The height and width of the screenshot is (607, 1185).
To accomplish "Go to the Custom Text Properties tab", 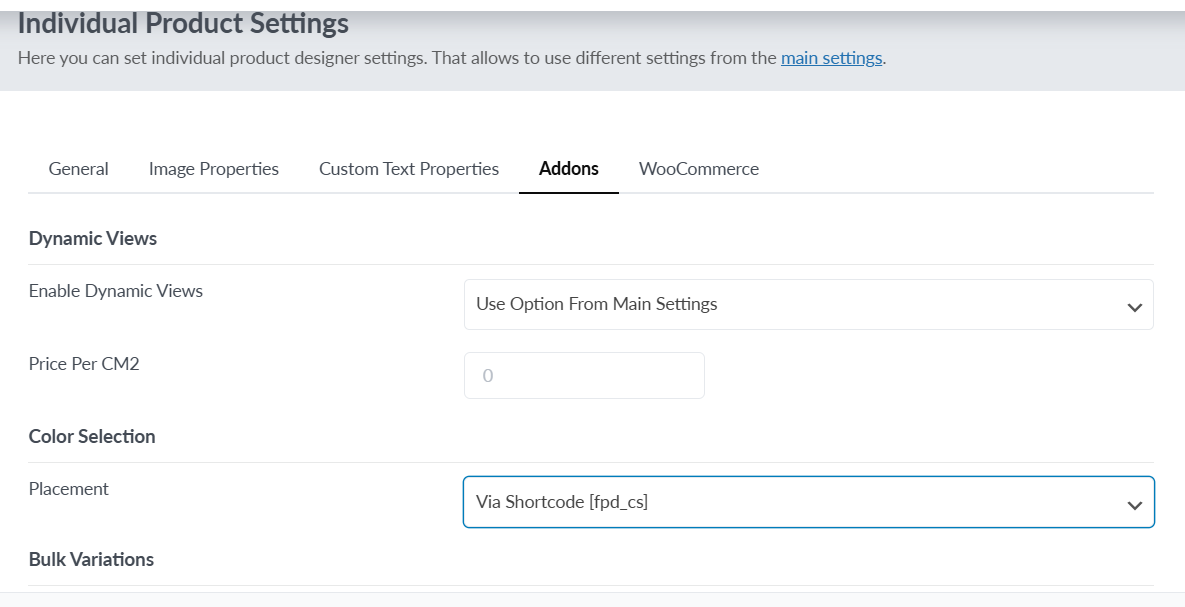I will (408, 169).
